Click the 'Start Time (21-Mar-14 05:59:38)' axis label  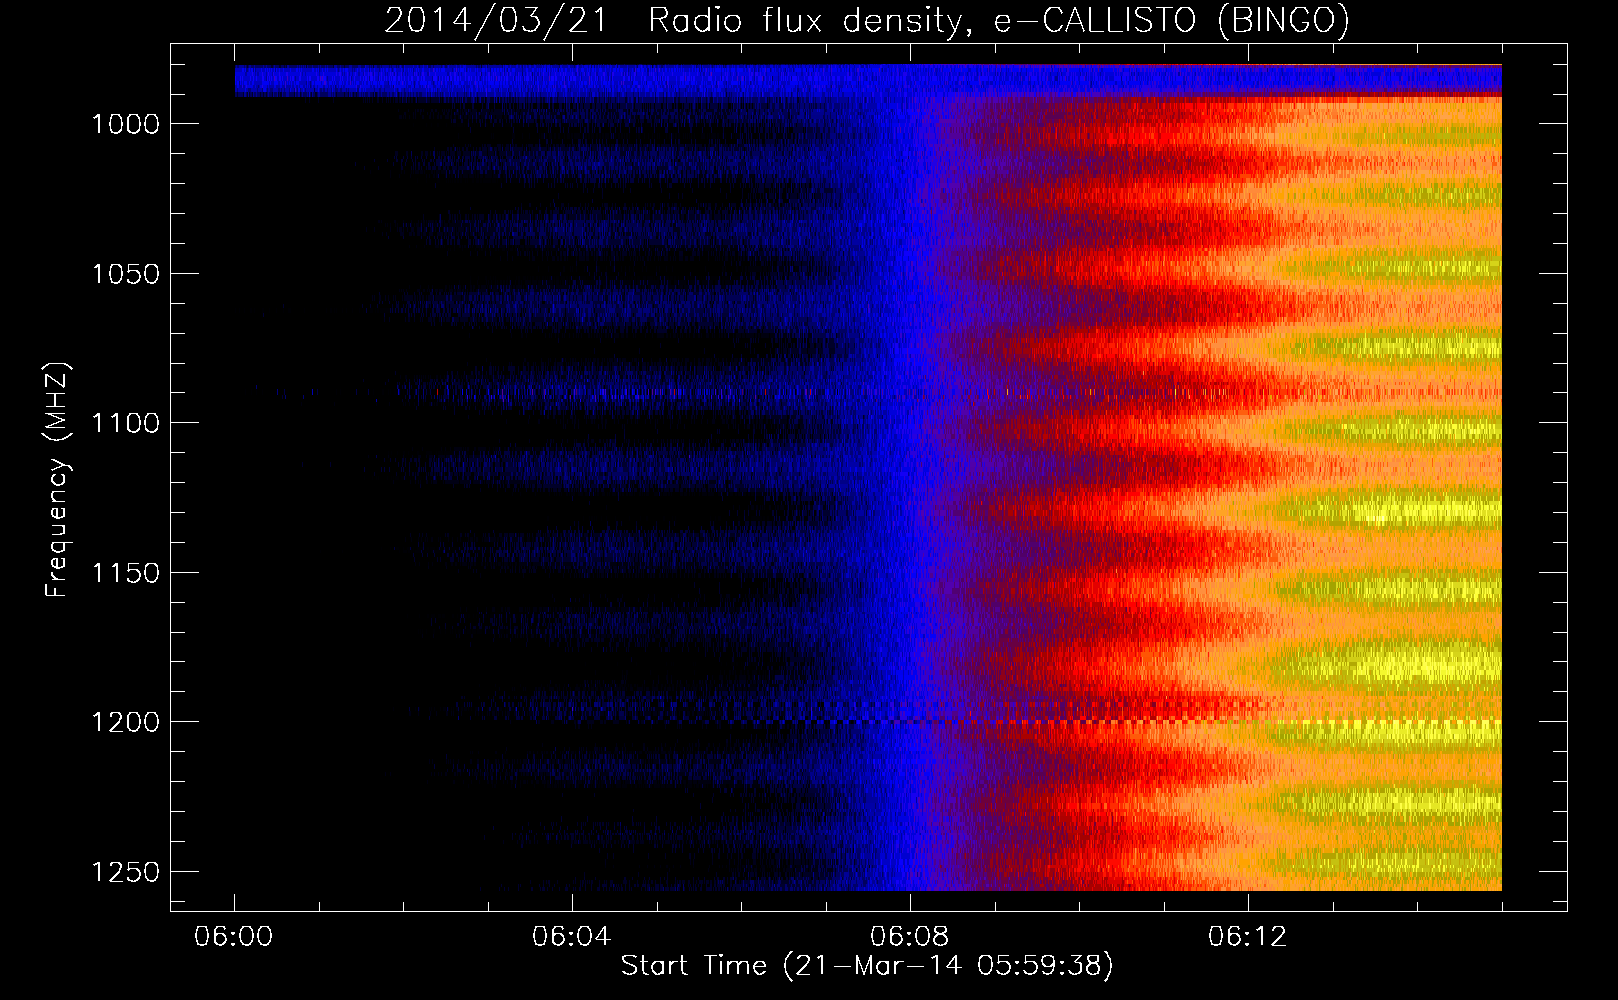867,966
